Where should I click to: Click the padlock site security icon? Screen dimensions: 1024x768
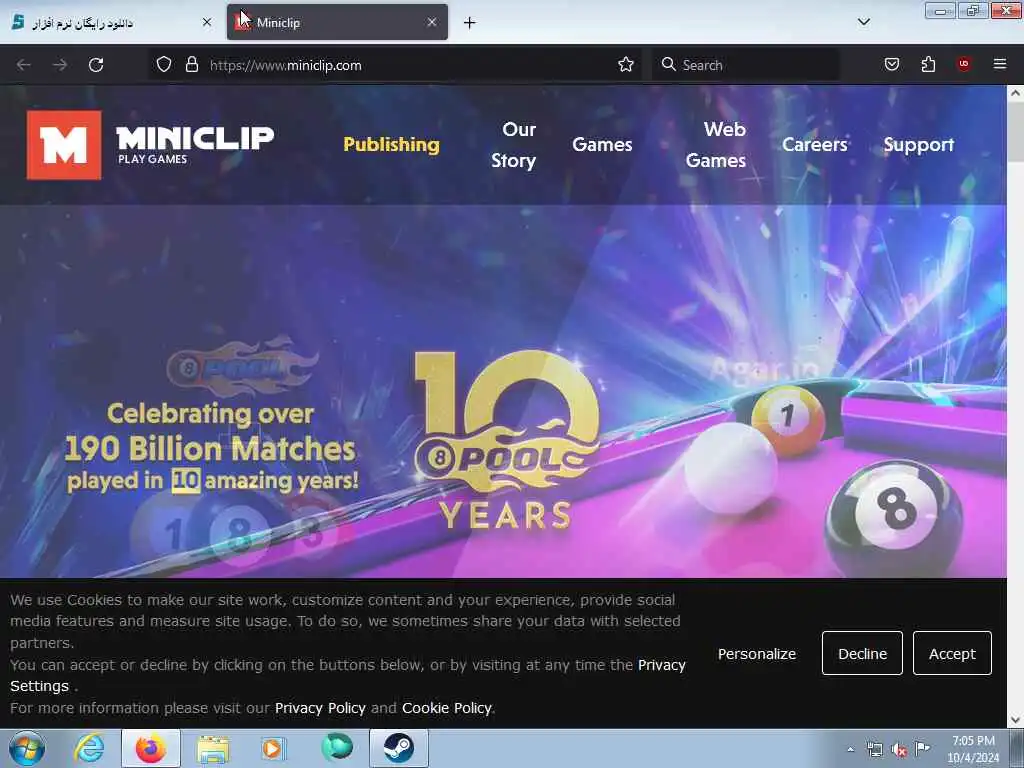tap(191, 65)
